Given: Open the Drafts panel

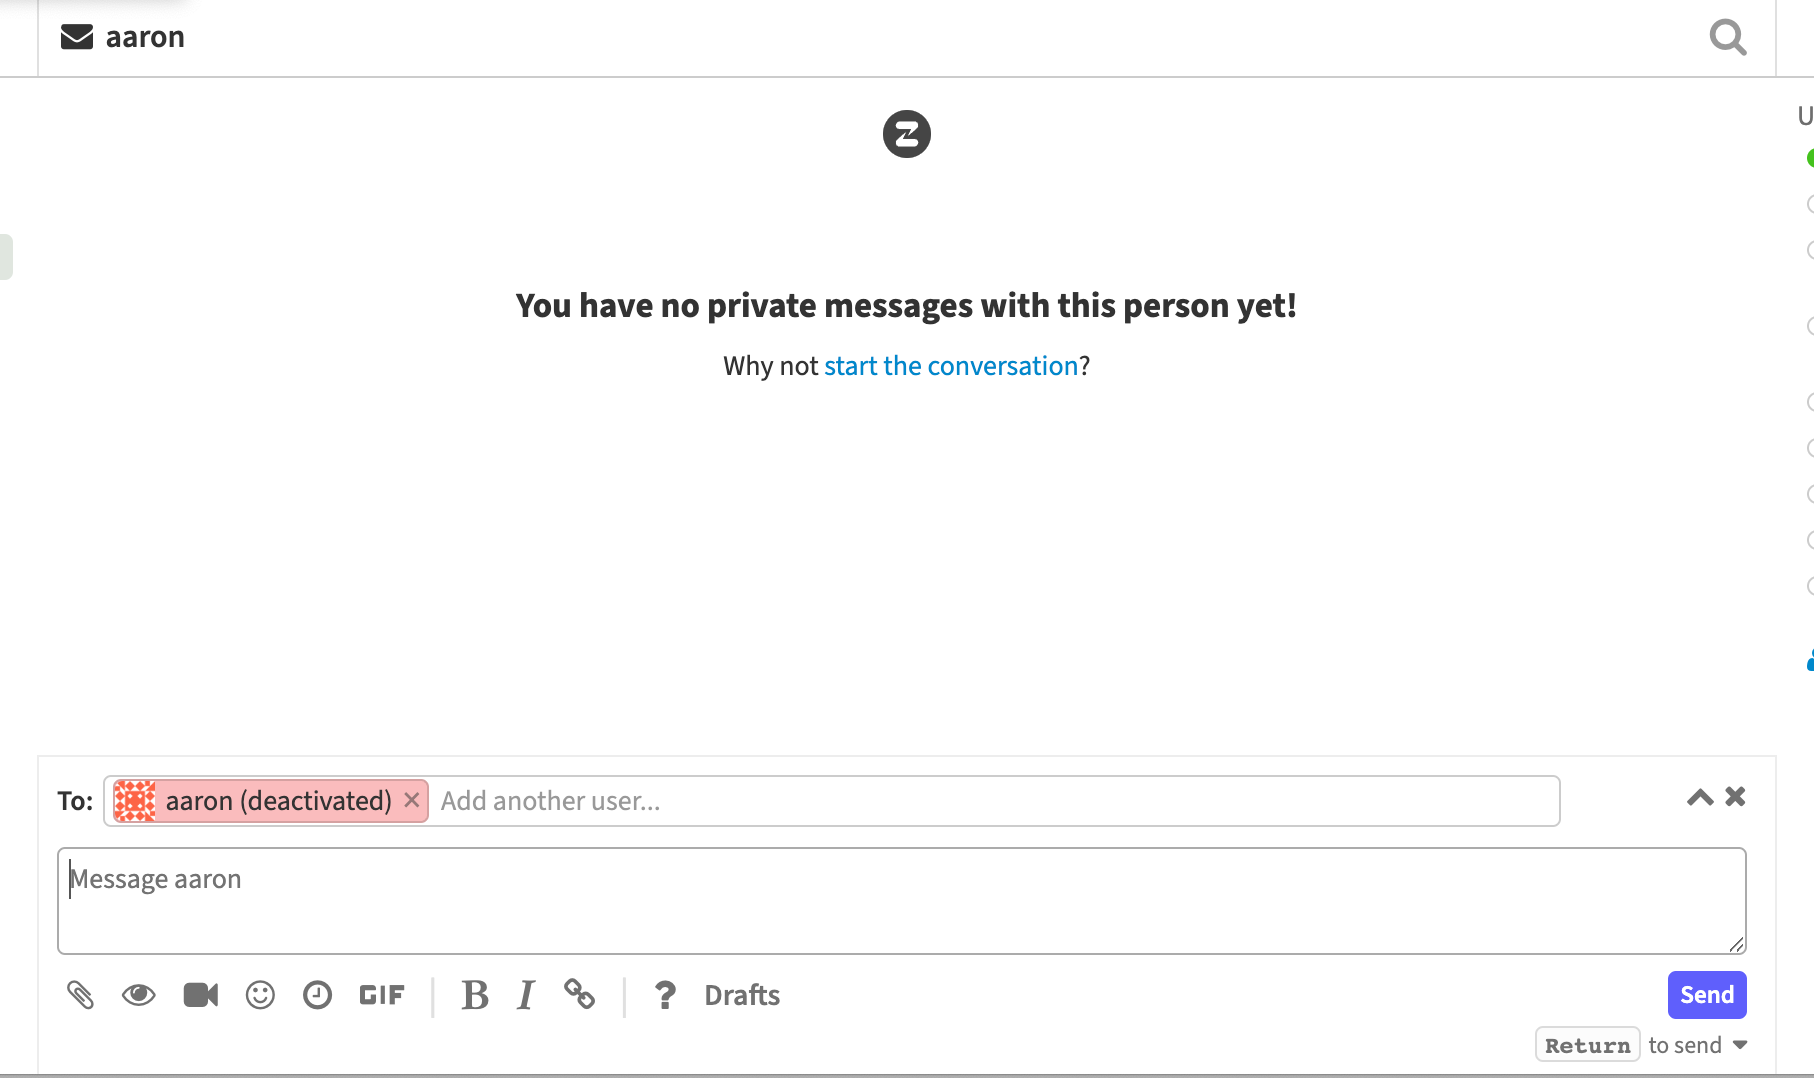Looking at the screenshot, I should point(742,995).
